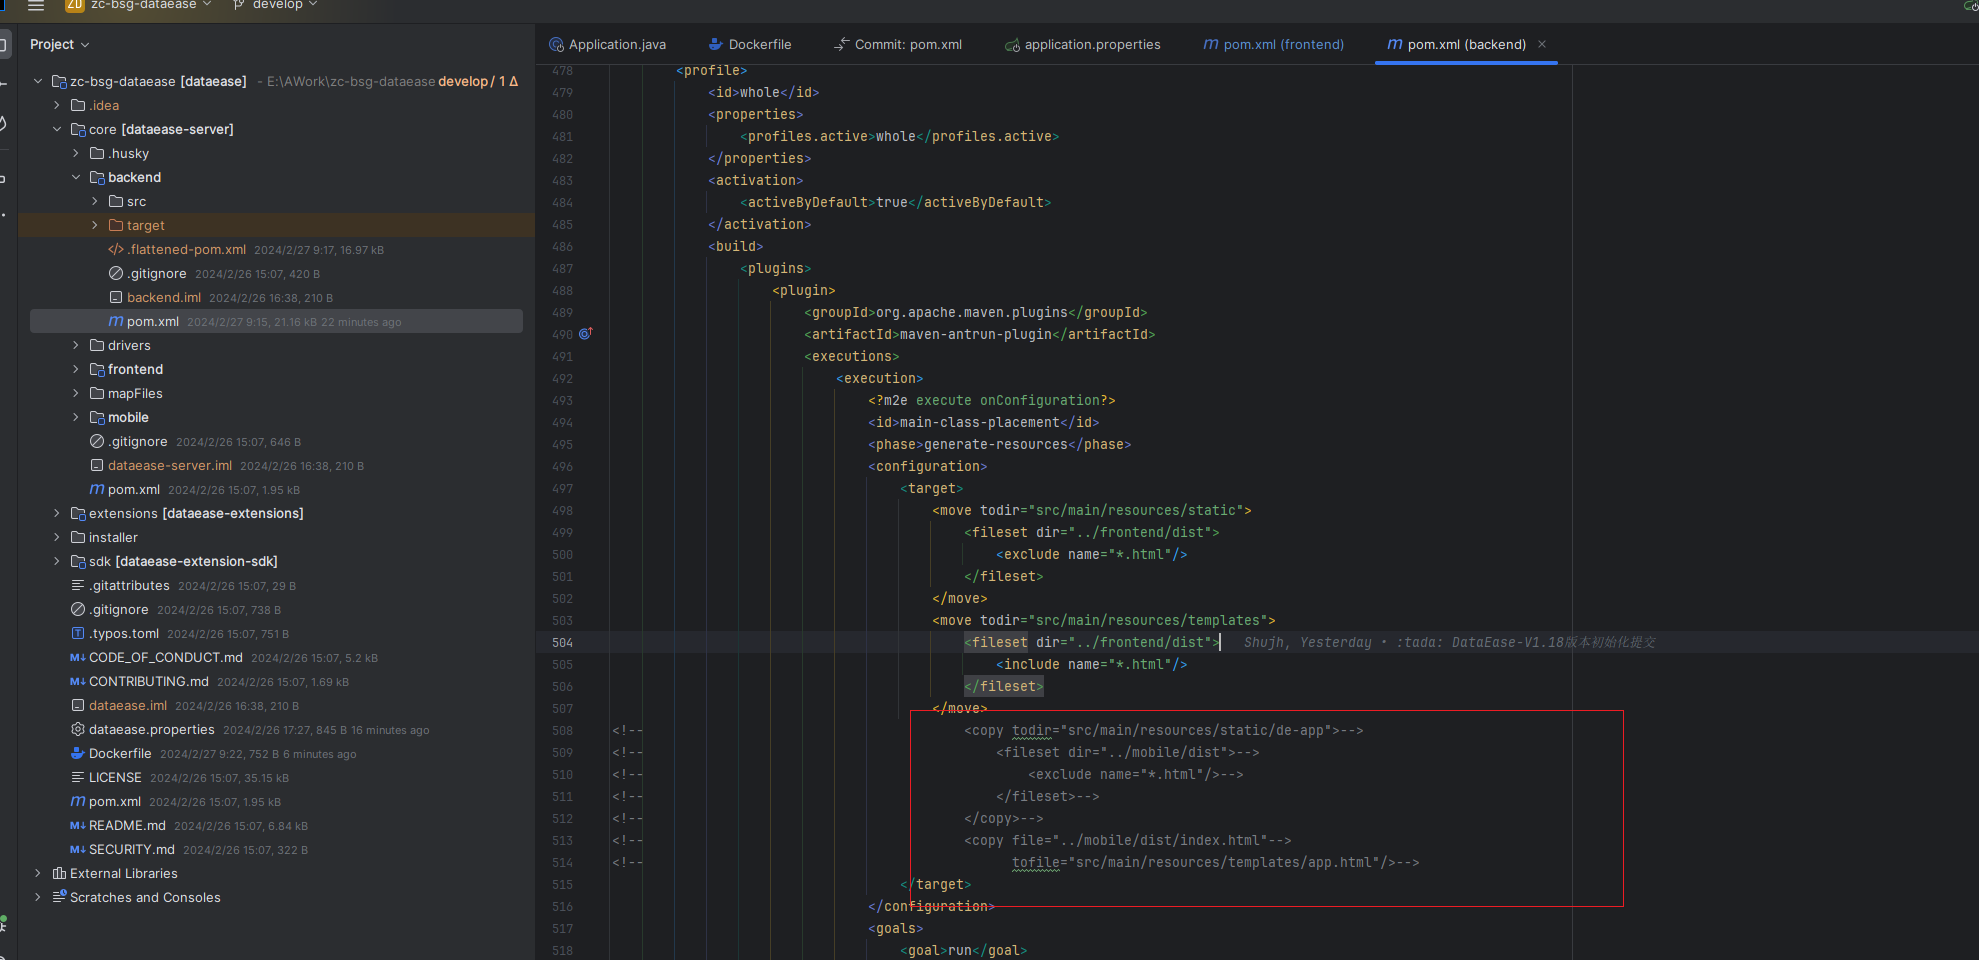Click the dataease.properties settings gear icon
This screenshot has height=960, width=1979.
pos(78,729)
